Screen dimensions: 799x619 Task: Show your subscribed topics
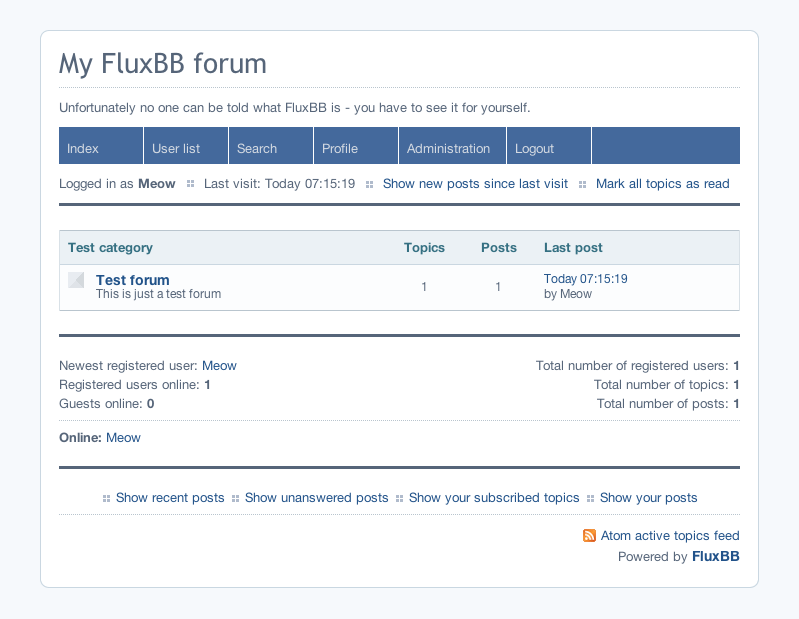(494, 498)
